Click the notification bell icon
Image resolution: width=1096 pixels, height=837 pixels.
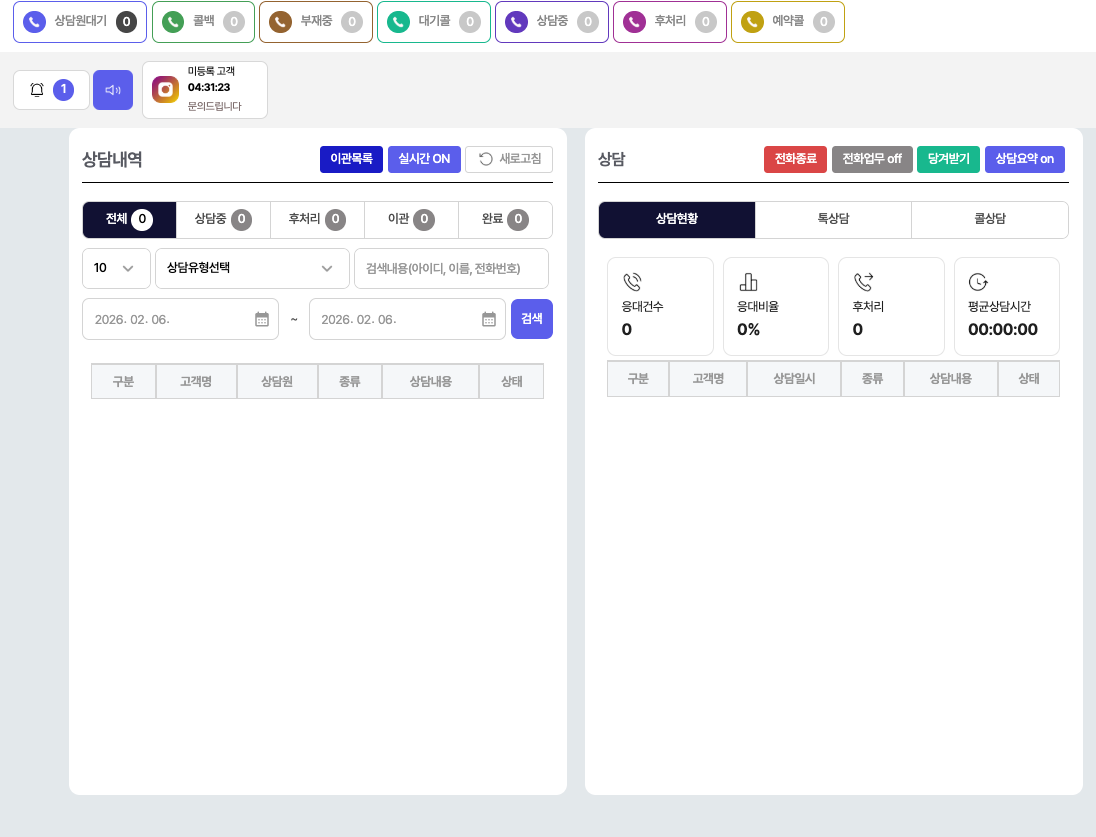37,90
